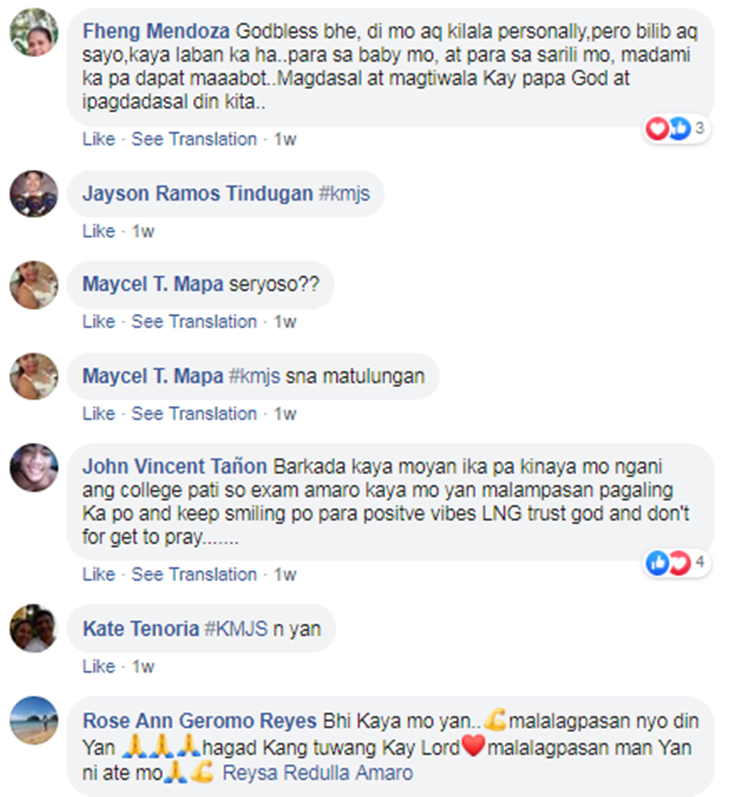Open tagged profile Reysa Redulla Amaro
Image resolution: width=750 pixels, height=797 pixels.
tap(318, 773)
